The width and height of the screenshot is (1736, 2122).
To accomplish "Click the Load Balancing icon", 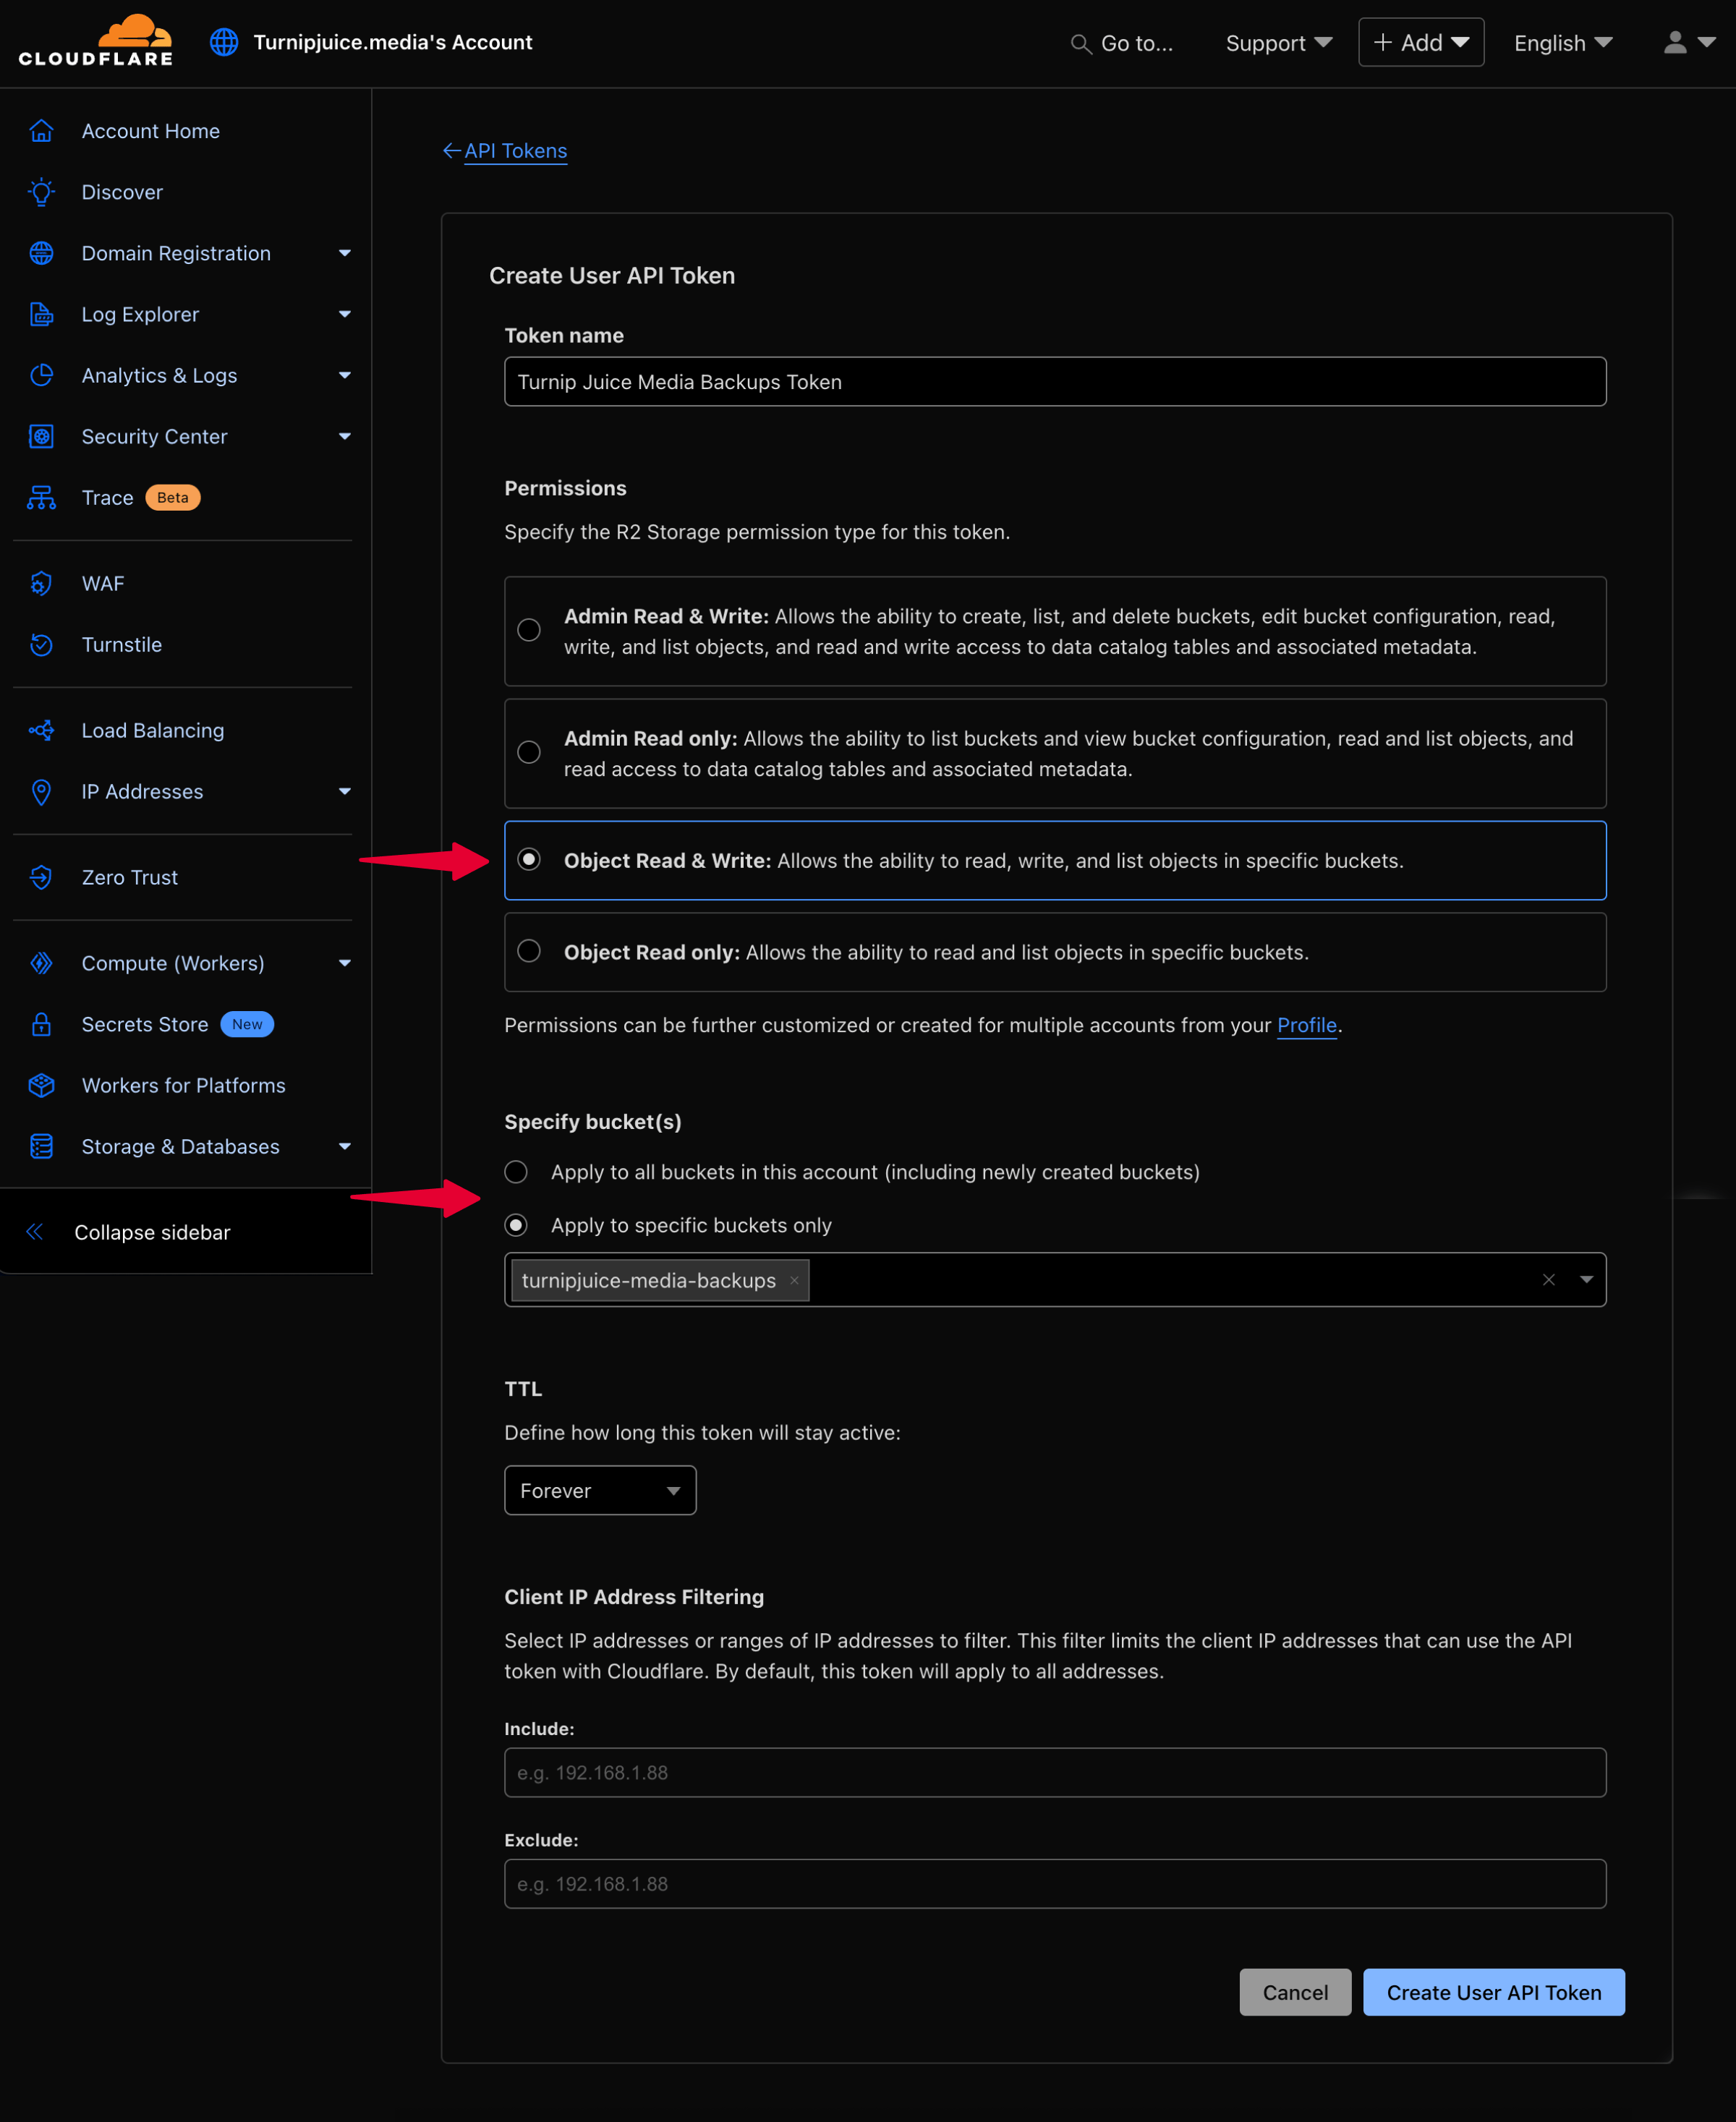I will point(41,730).
